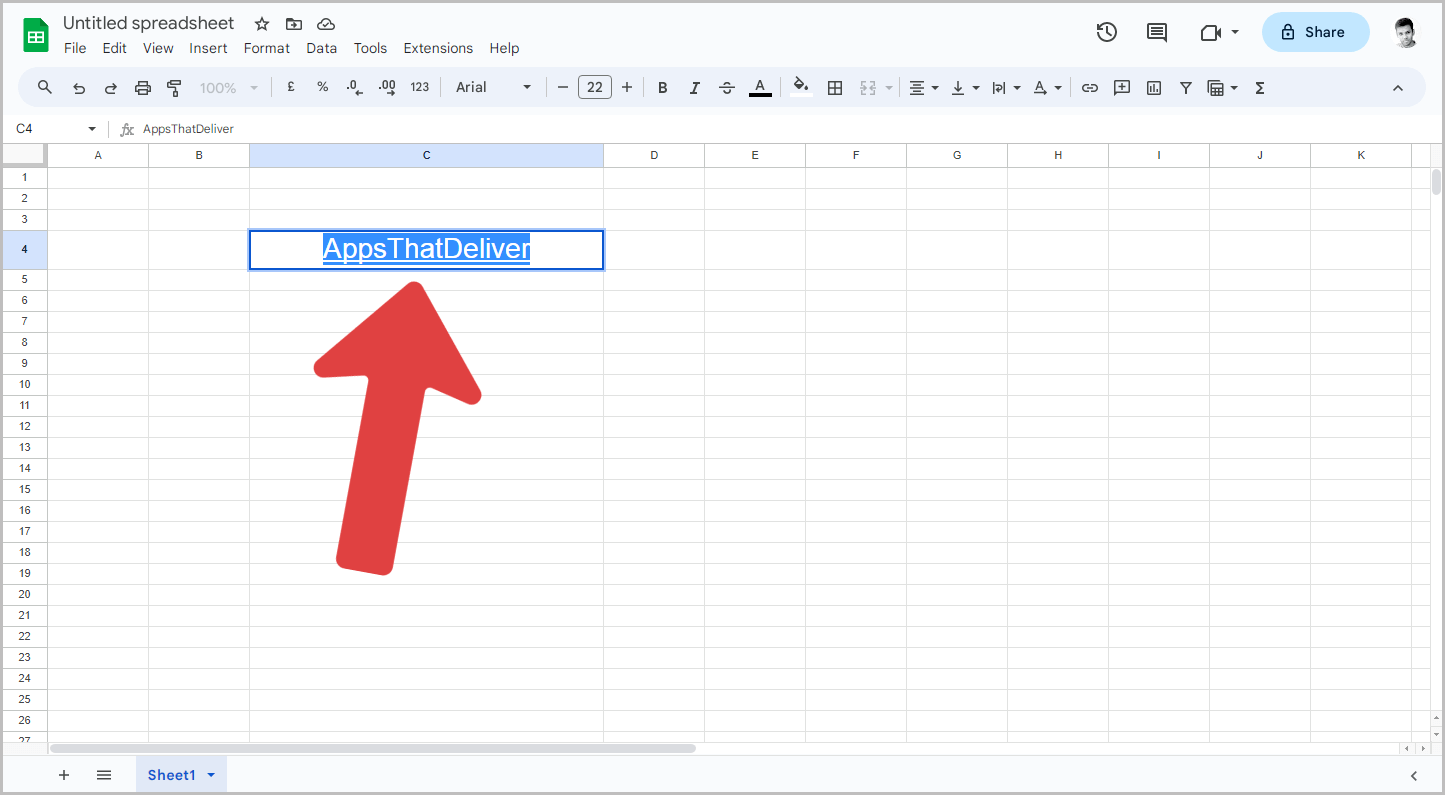The image size is (1445, 795).
Task: Toggle bold formatting on selected text
Action: pyautogui.click(x=662, y=87)
